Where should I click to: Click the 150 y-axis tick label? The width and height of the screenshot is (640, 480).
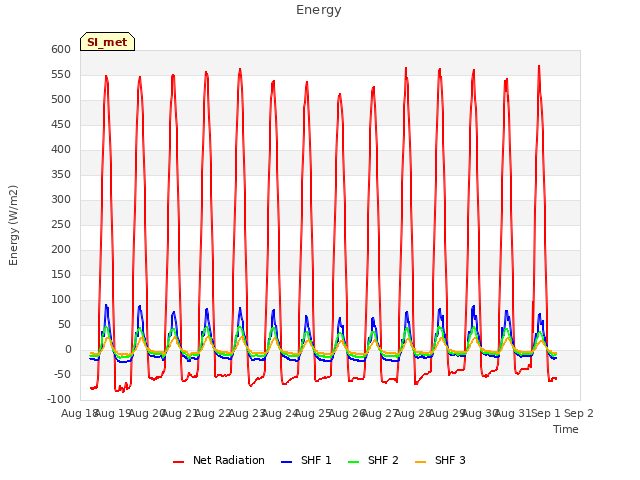click(x=61, y=274)
